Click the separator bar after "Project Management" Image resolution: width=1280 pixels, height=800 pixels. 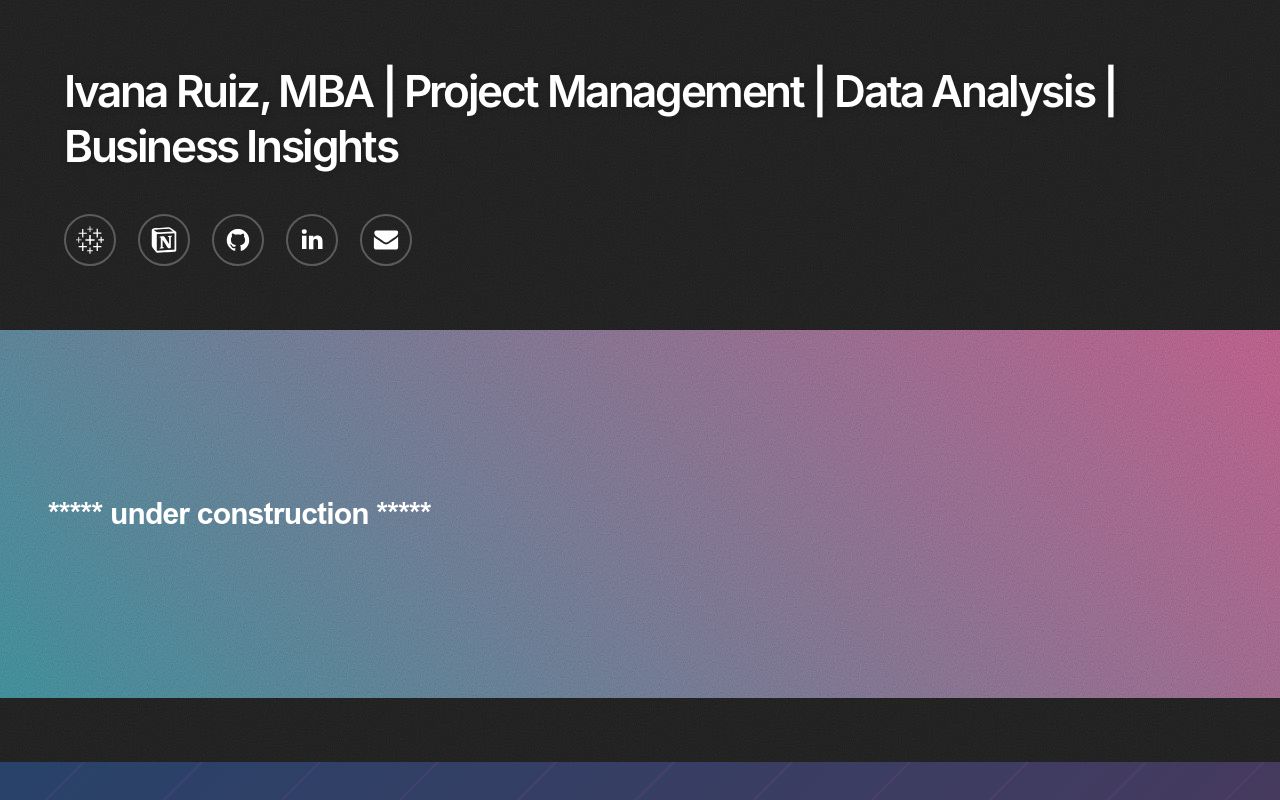click(819, 92)
